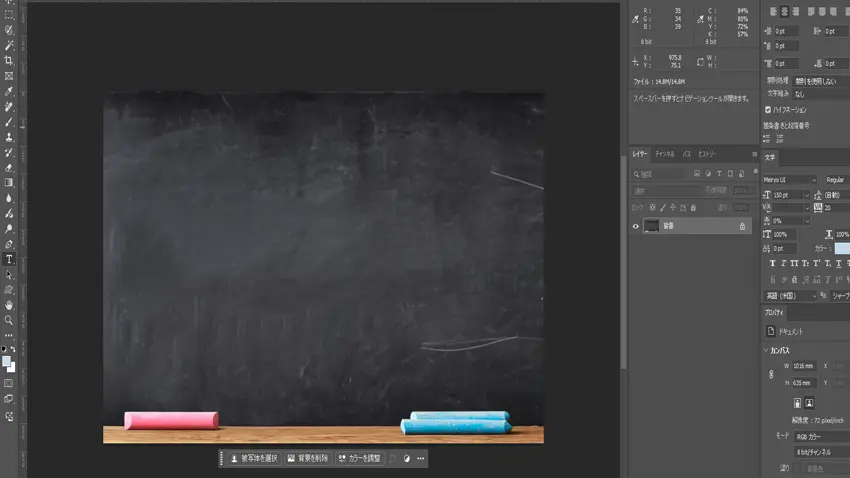Click the lock icon on 背景 layer
850x478 pixels.
click(x=741, y=226)
